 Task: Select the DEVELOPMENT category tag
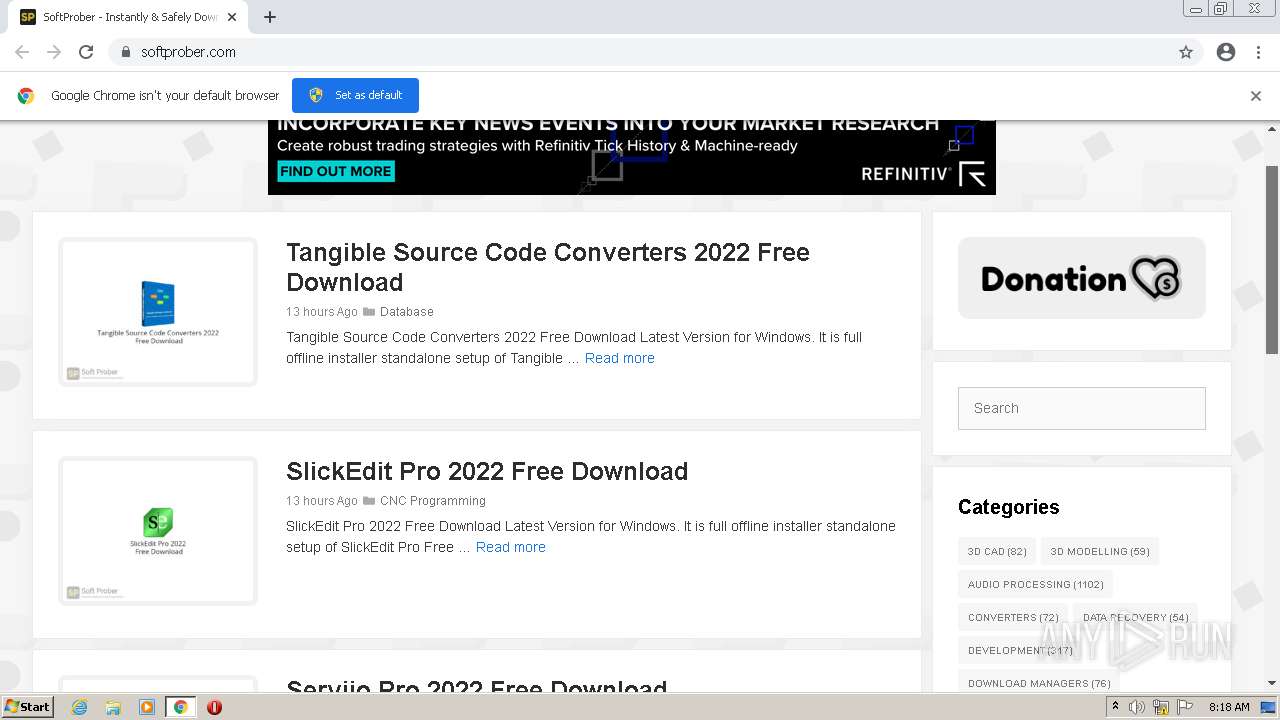1020,650
